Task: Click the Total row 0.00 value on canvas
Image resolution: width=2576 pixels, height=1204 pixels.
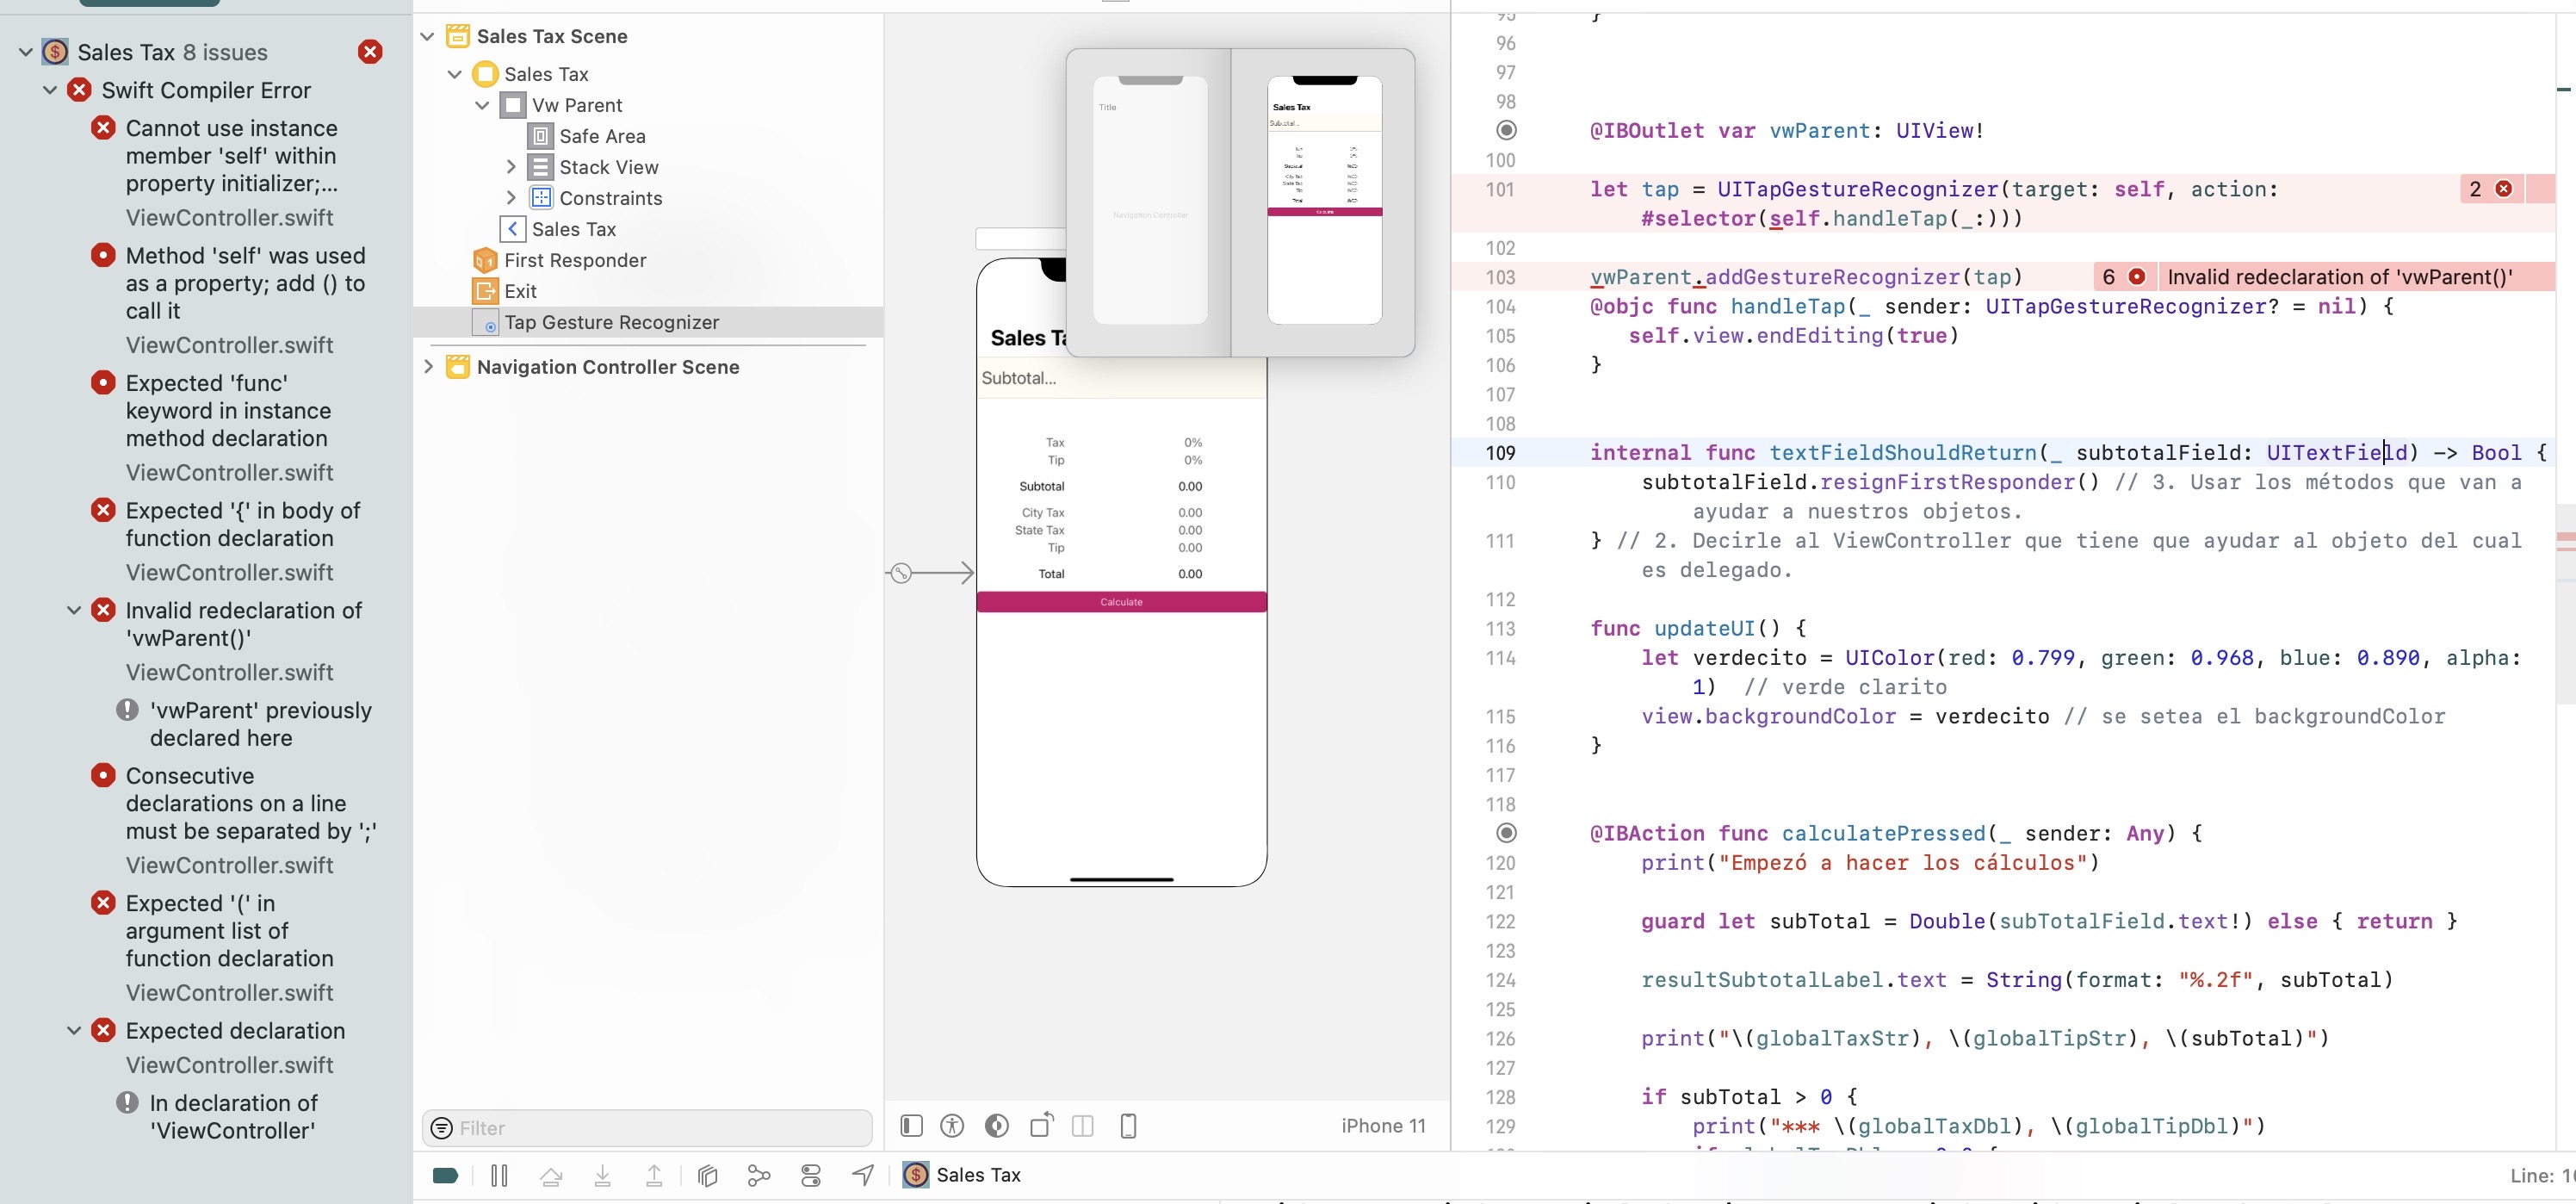Action: pyautogui.click(x=1190, y=574)
